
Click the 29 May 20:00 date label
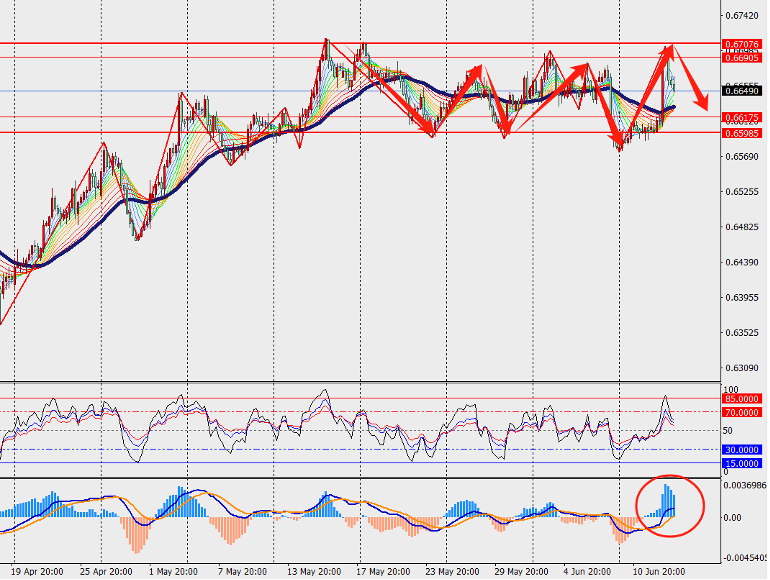(x=522, y=573)
